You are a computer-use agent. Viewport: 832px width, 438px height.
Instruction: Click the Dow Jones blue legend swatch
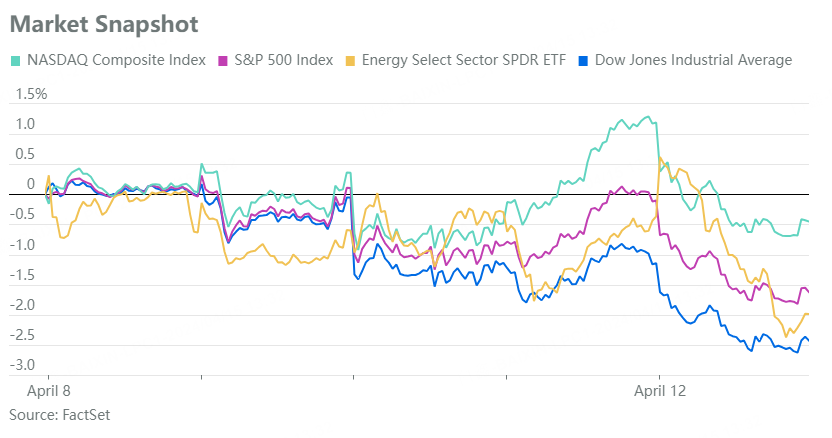(x=584, y=60)
